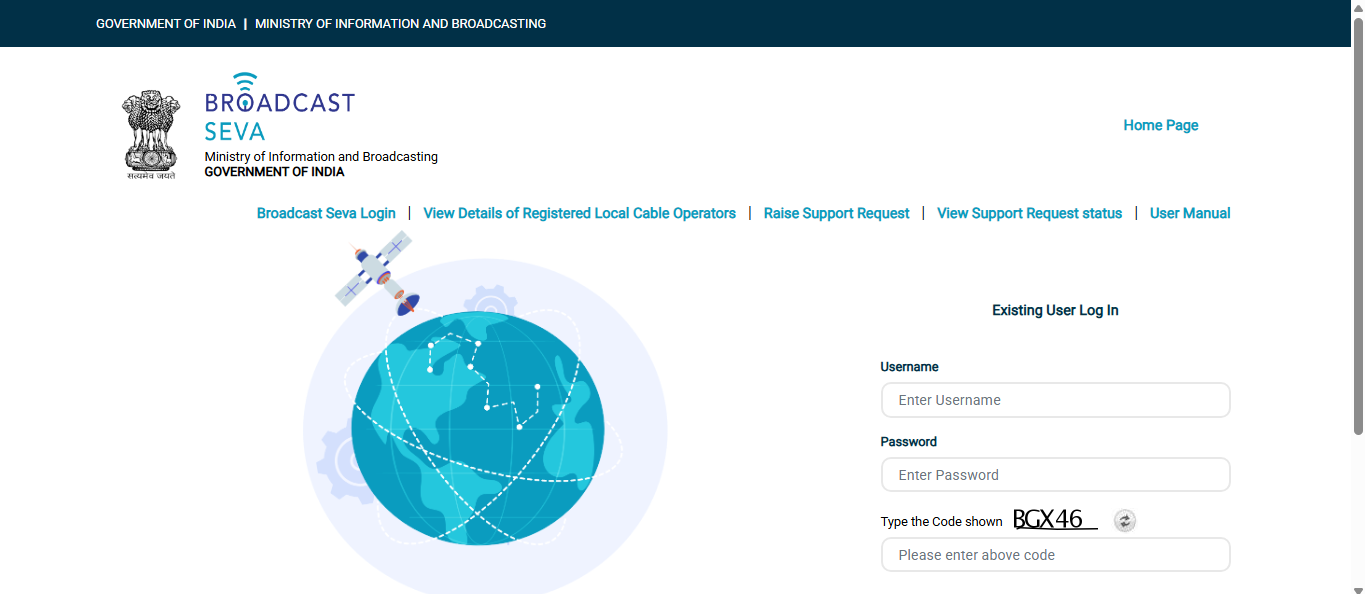Click the scrollbar up arrow

click(1358, 7)
